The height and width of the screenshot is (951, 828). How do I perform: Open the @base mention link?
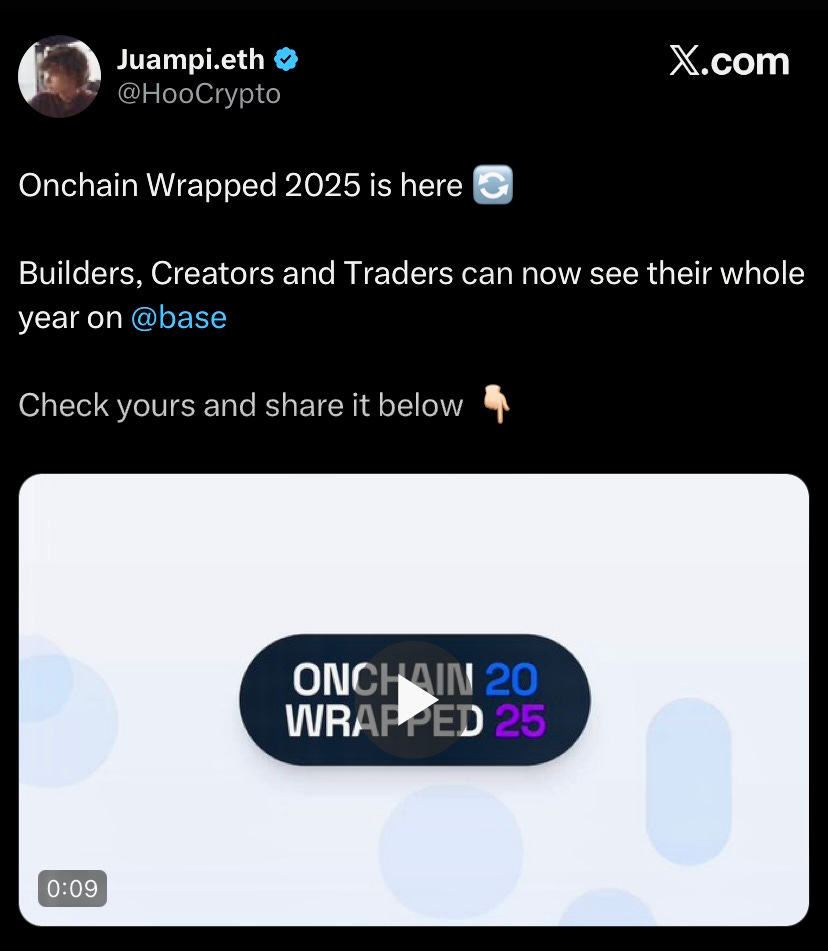(x=179, y=318)
